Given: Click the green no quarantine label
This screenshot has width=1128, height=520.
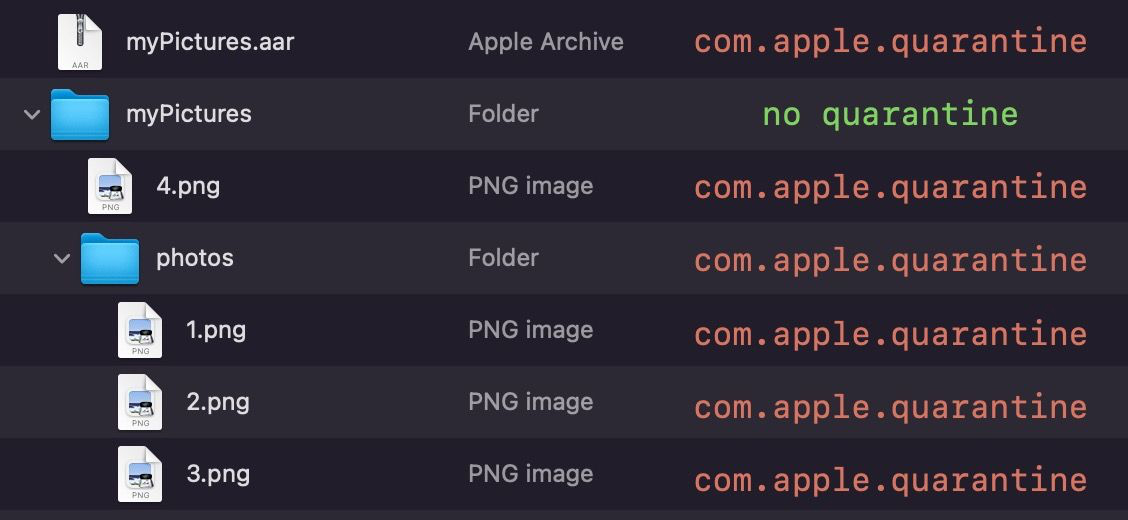Looking at the screenshot, I should (x=890, y=114).
